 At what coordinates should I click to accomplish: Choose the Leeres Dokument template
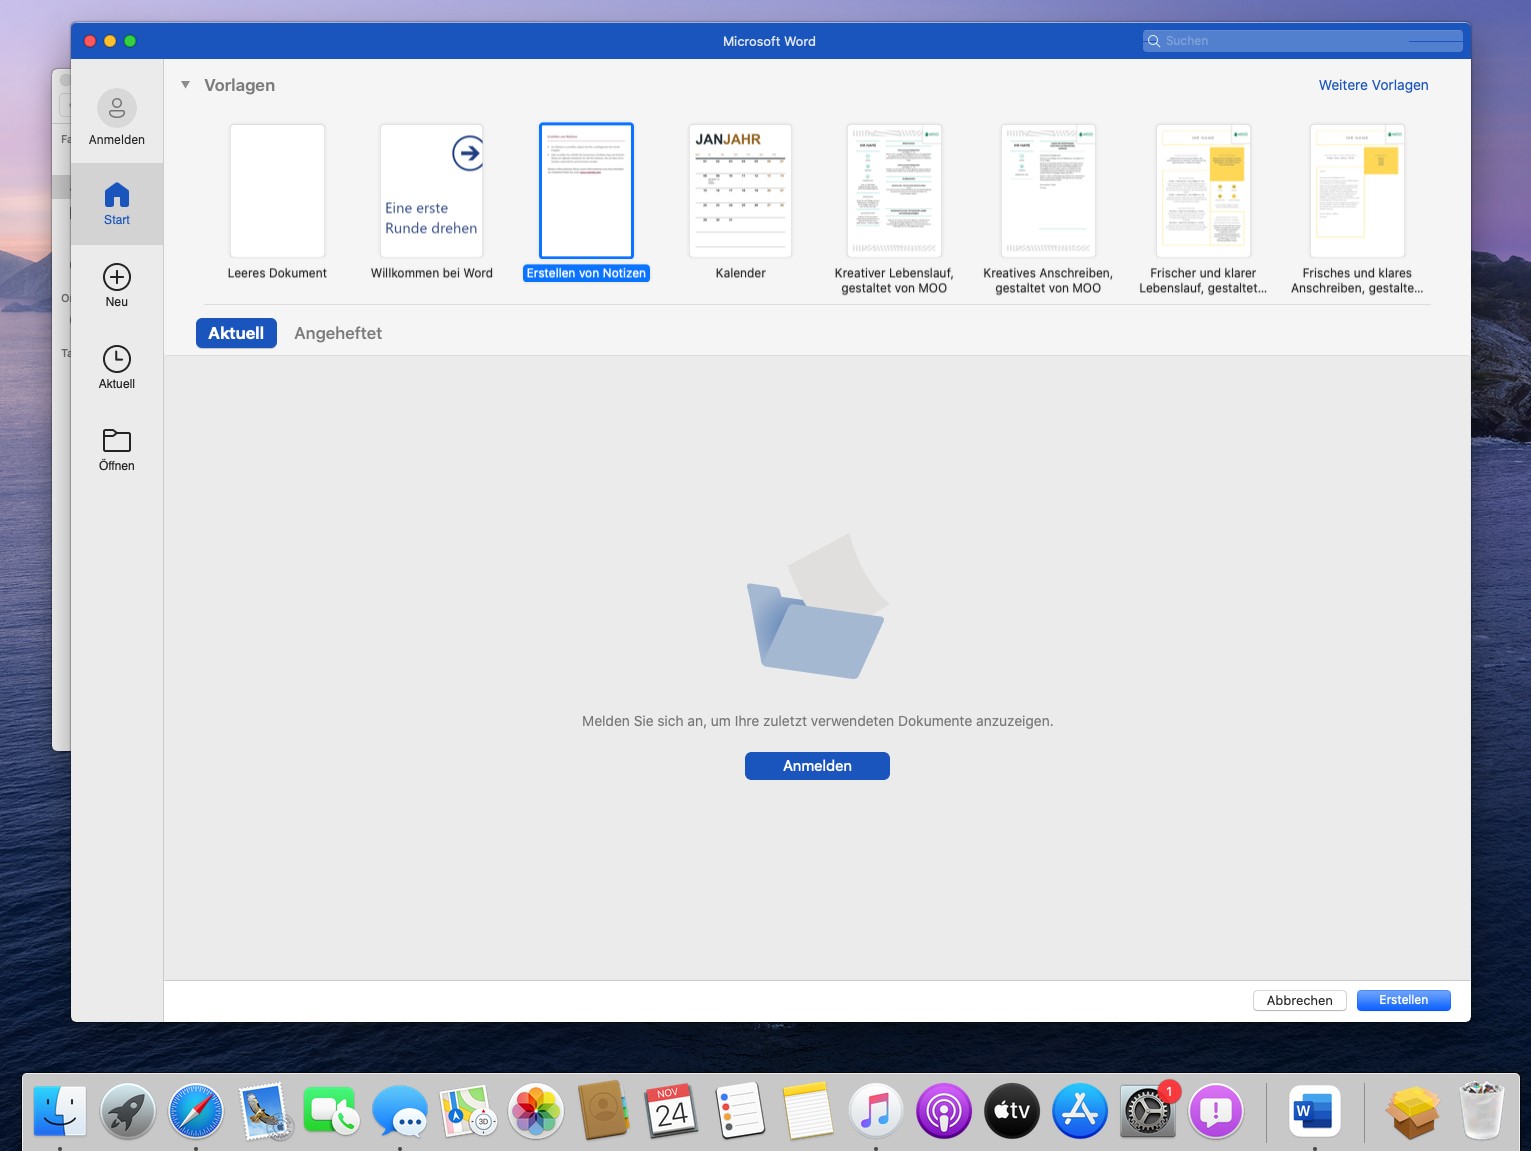tap(277, 191)
